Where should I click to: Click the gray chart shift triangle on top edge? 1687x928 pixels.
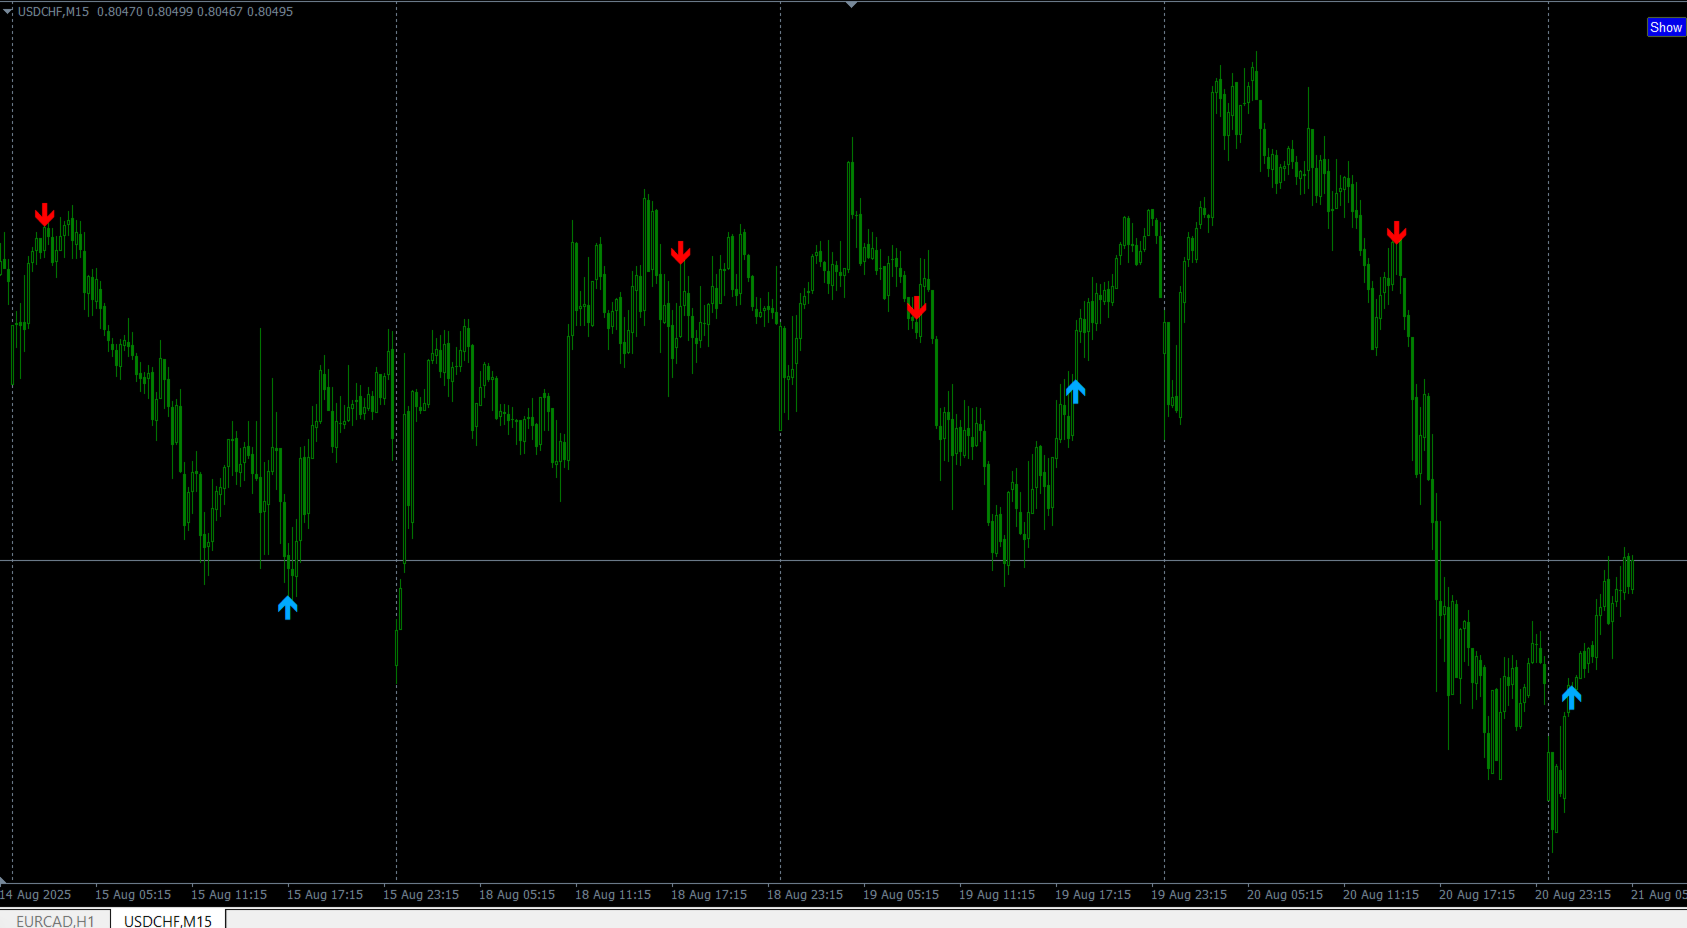[x=851, y=5]
